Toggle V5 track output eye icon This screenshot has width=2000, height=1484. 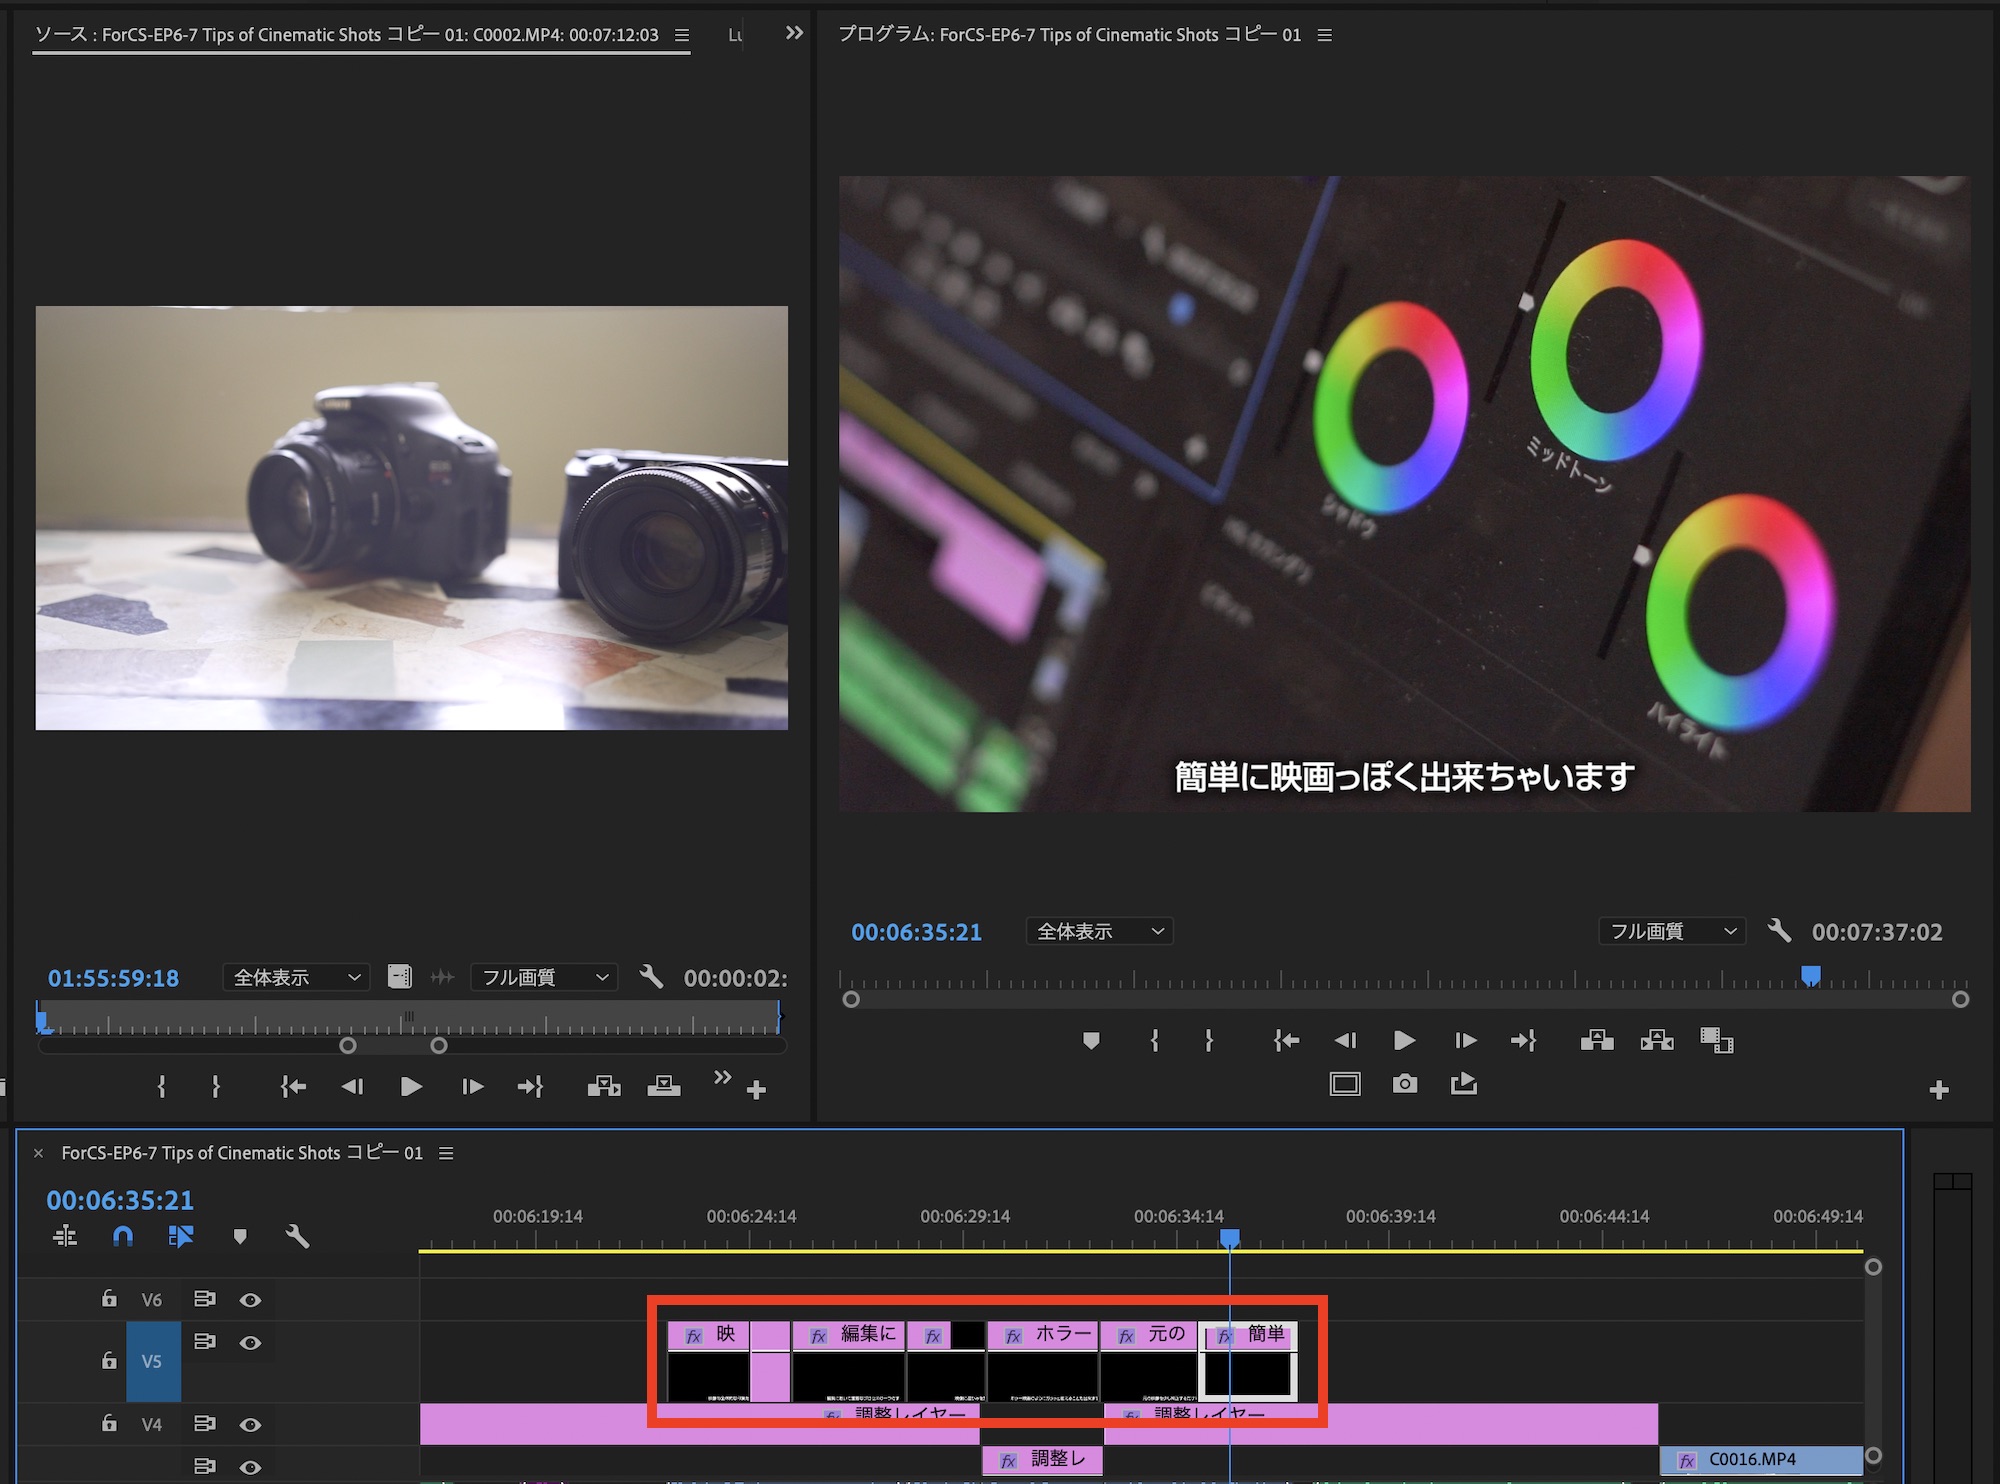[250, 1343]
